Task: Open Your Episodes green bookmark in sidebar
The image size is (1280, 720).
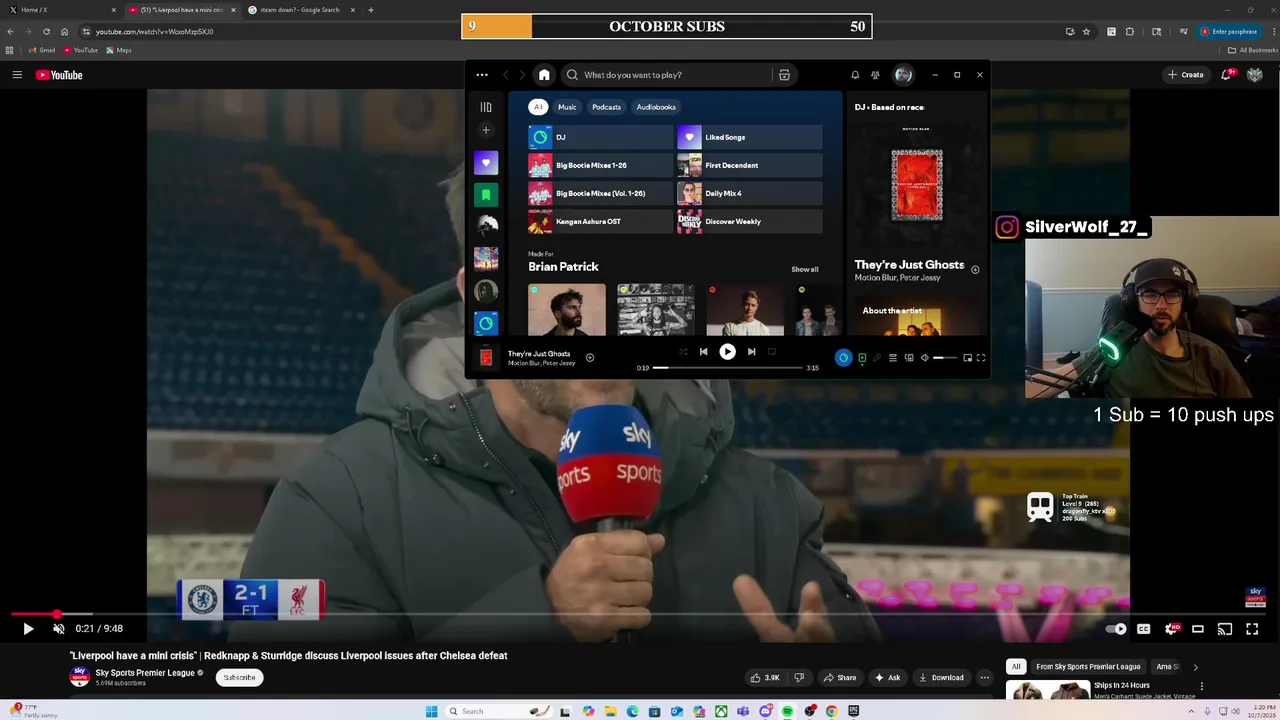Action: pyautogui.click(x=486, y=195)
